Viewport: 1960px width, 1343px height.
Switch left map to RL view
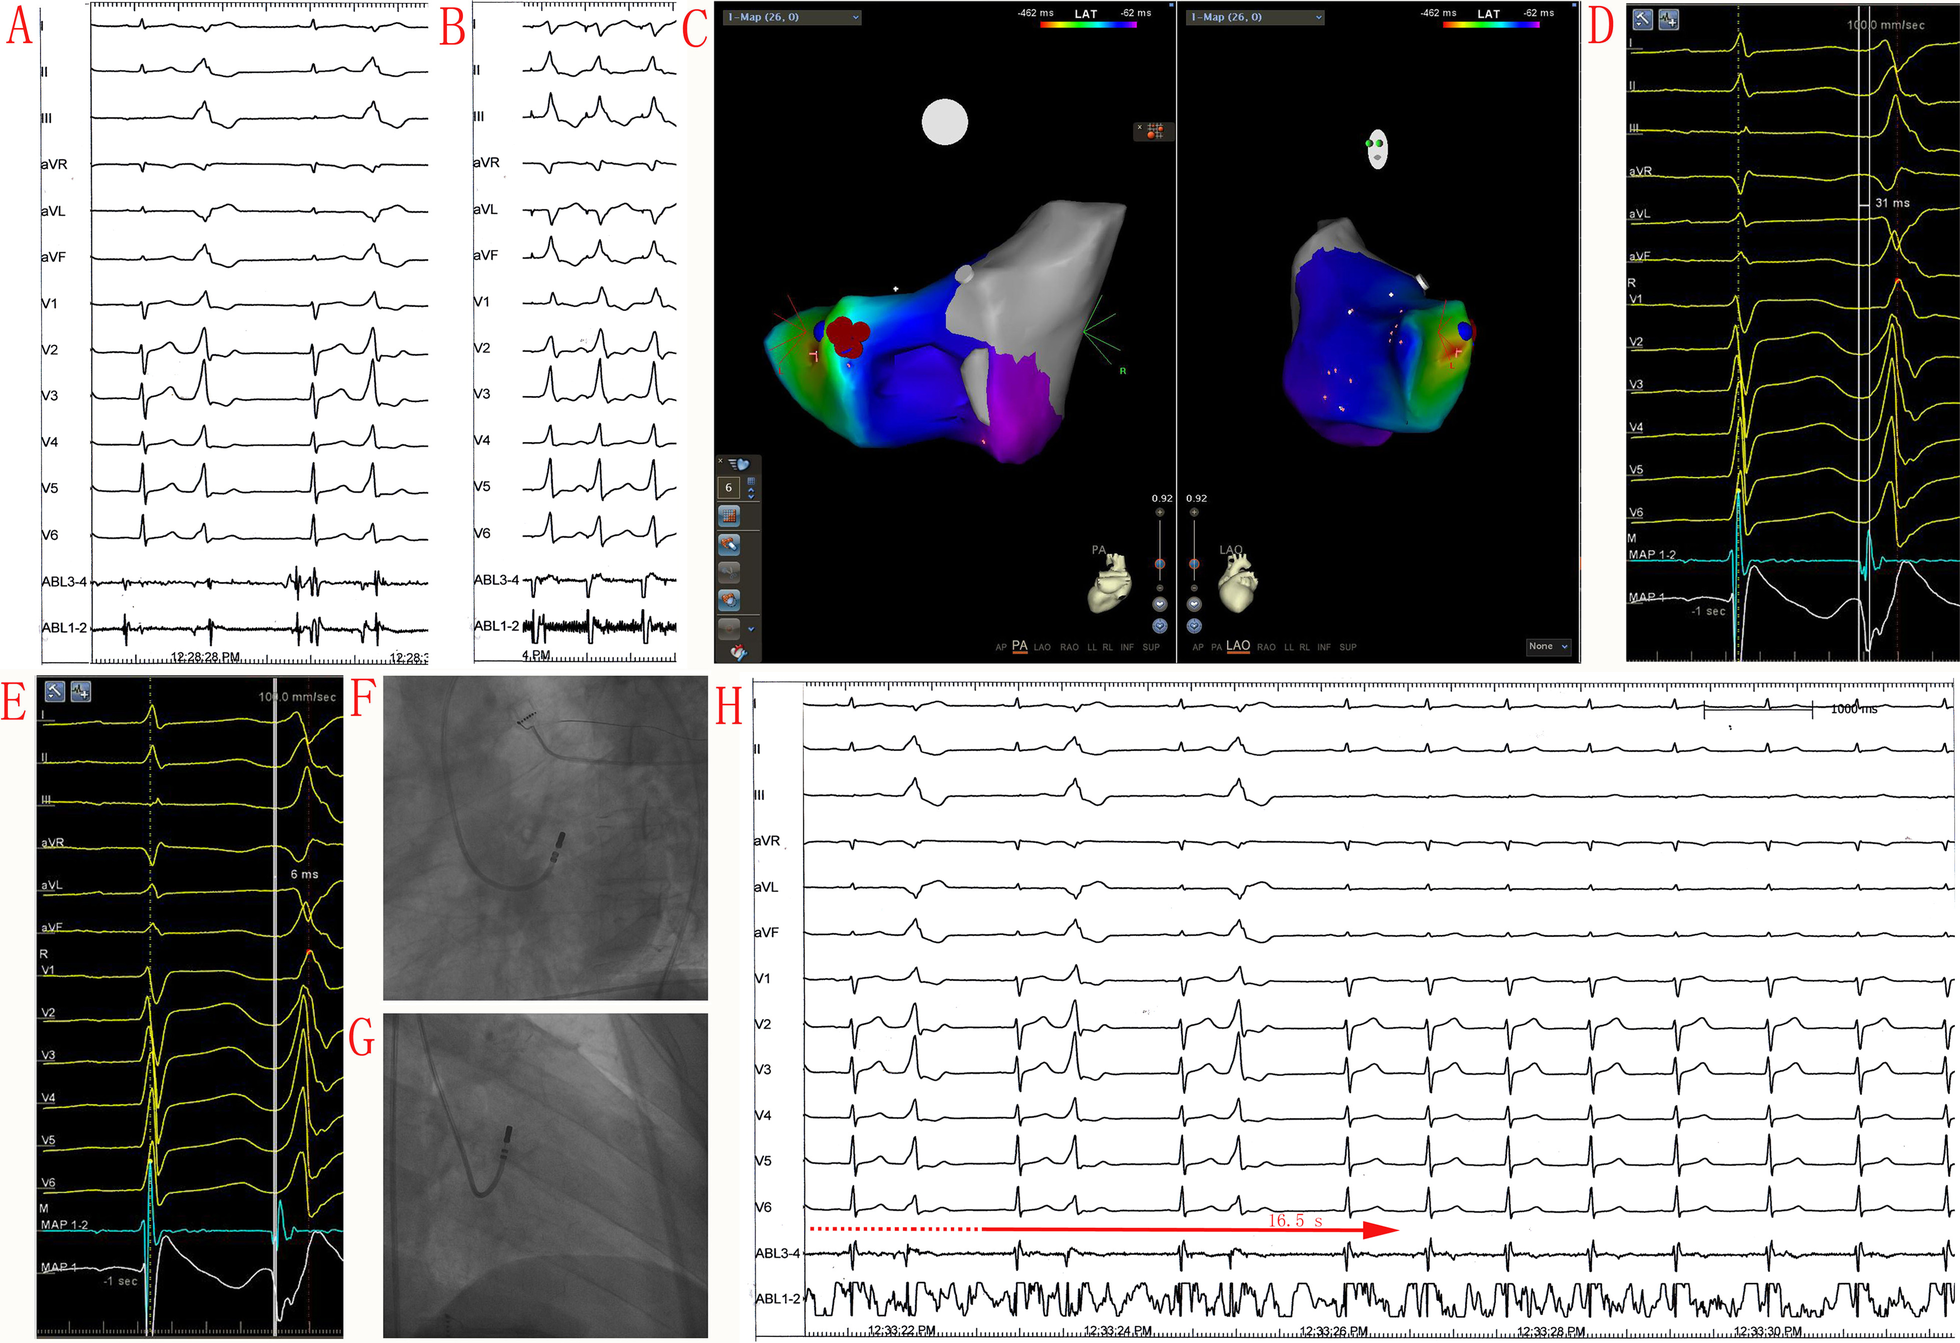click(x=1108, y=648)
